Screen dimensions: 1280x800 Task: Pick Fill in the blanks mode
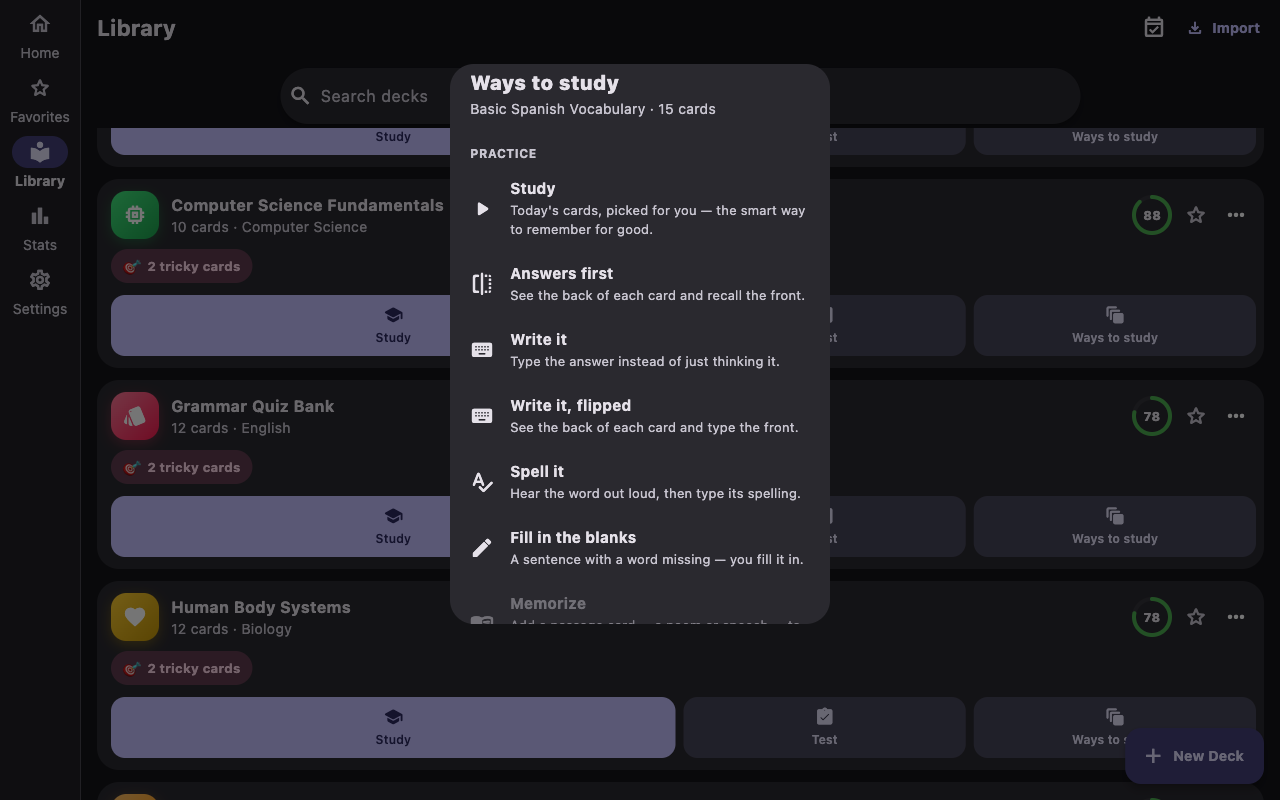[640, 547]
